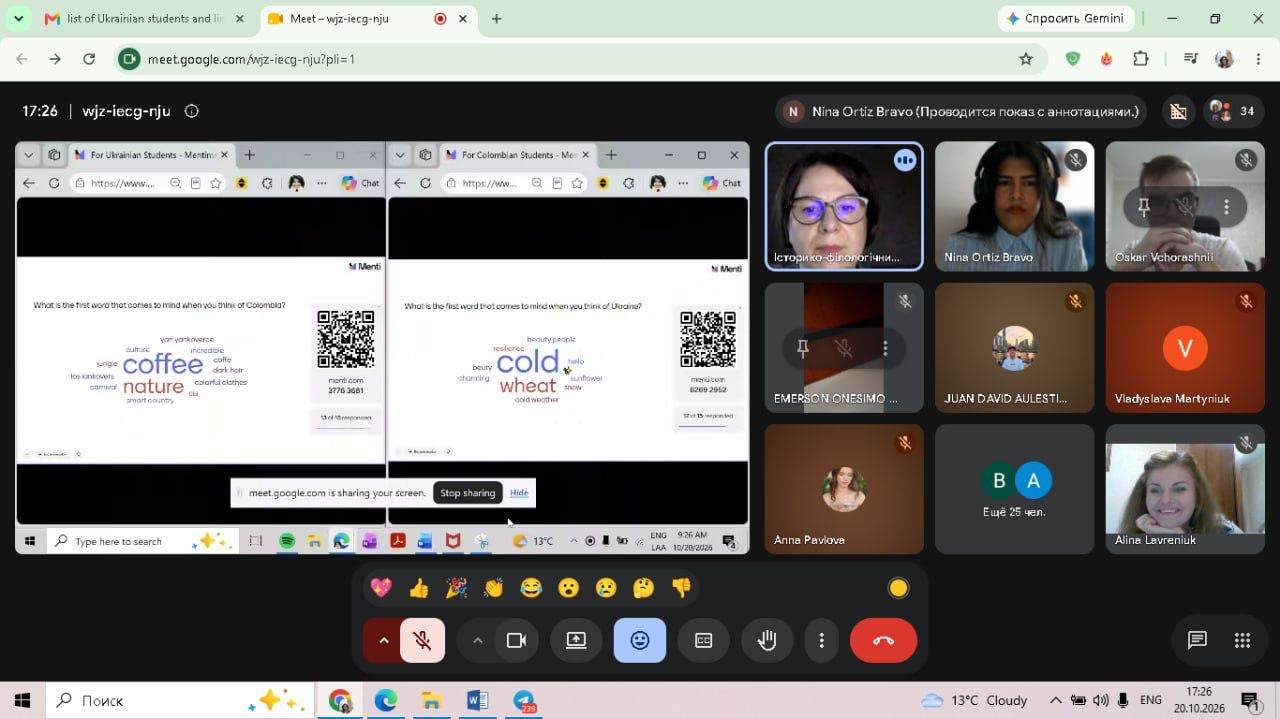Open Chrome's media controls icon
Screen dimensions: 1280x719
click(1190, 59)
